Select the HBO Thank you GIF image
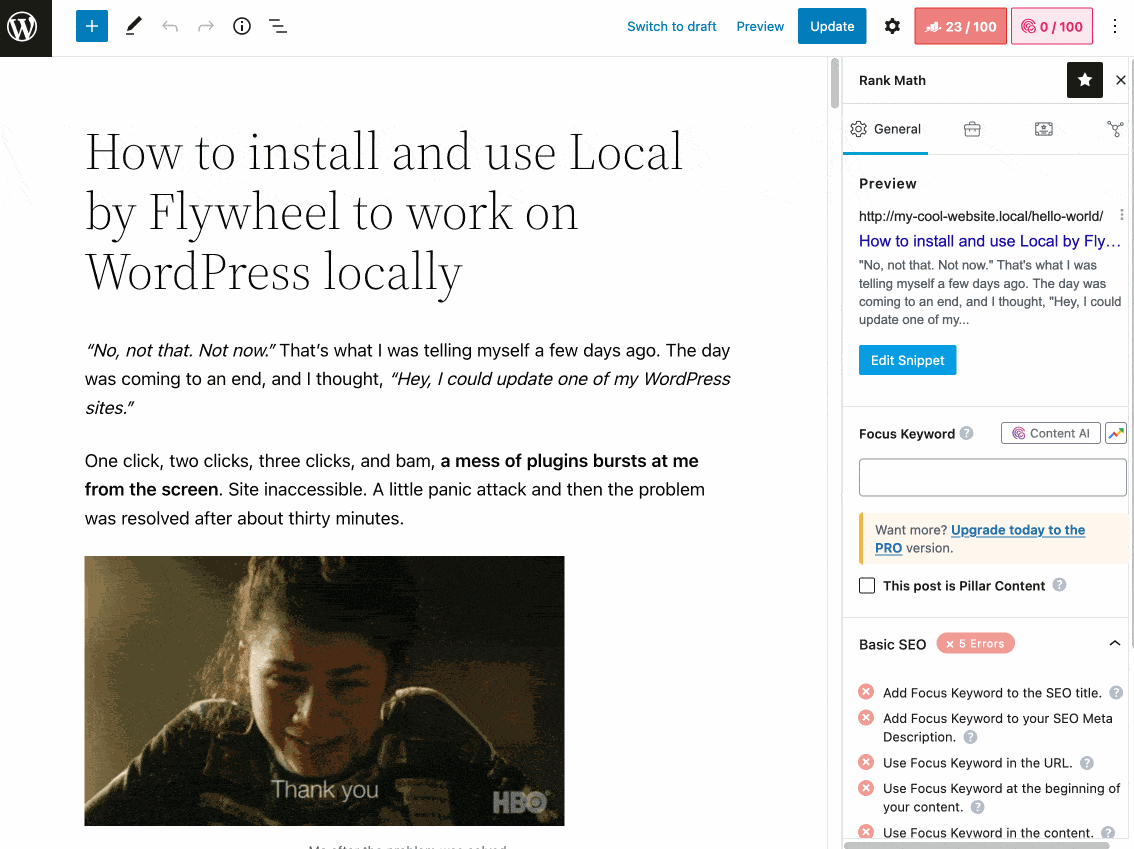Image resolution: width=1134 pixels, height=849 pixels. click(325, 691)
